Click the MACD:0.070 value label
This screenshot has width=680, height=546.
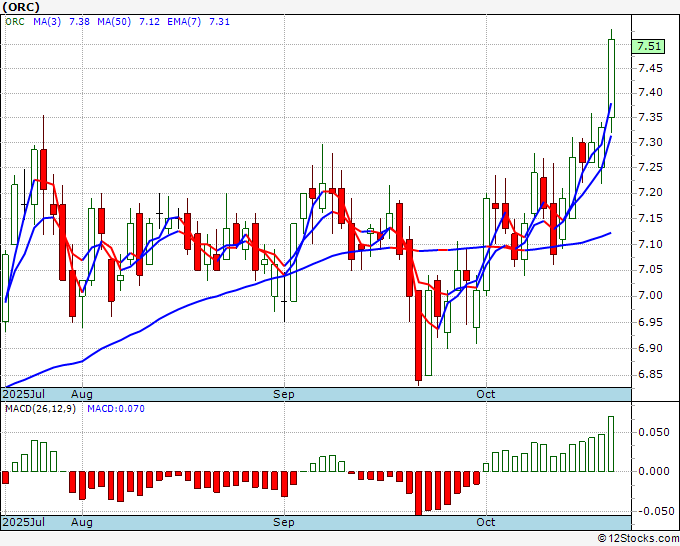click(x=116, y=409)
